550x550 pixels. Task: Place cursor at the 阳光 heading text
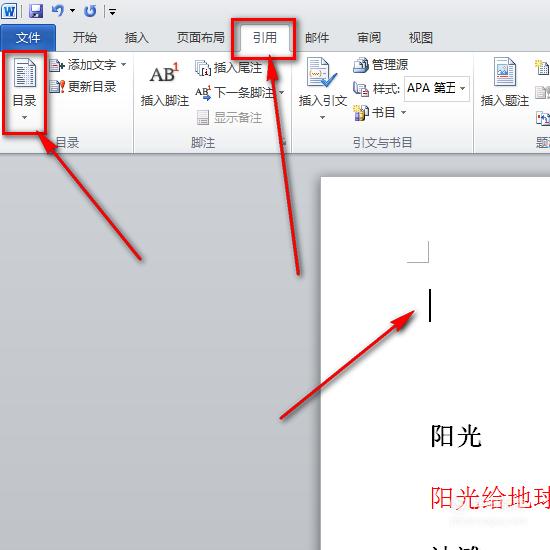(x=456, y=436)
